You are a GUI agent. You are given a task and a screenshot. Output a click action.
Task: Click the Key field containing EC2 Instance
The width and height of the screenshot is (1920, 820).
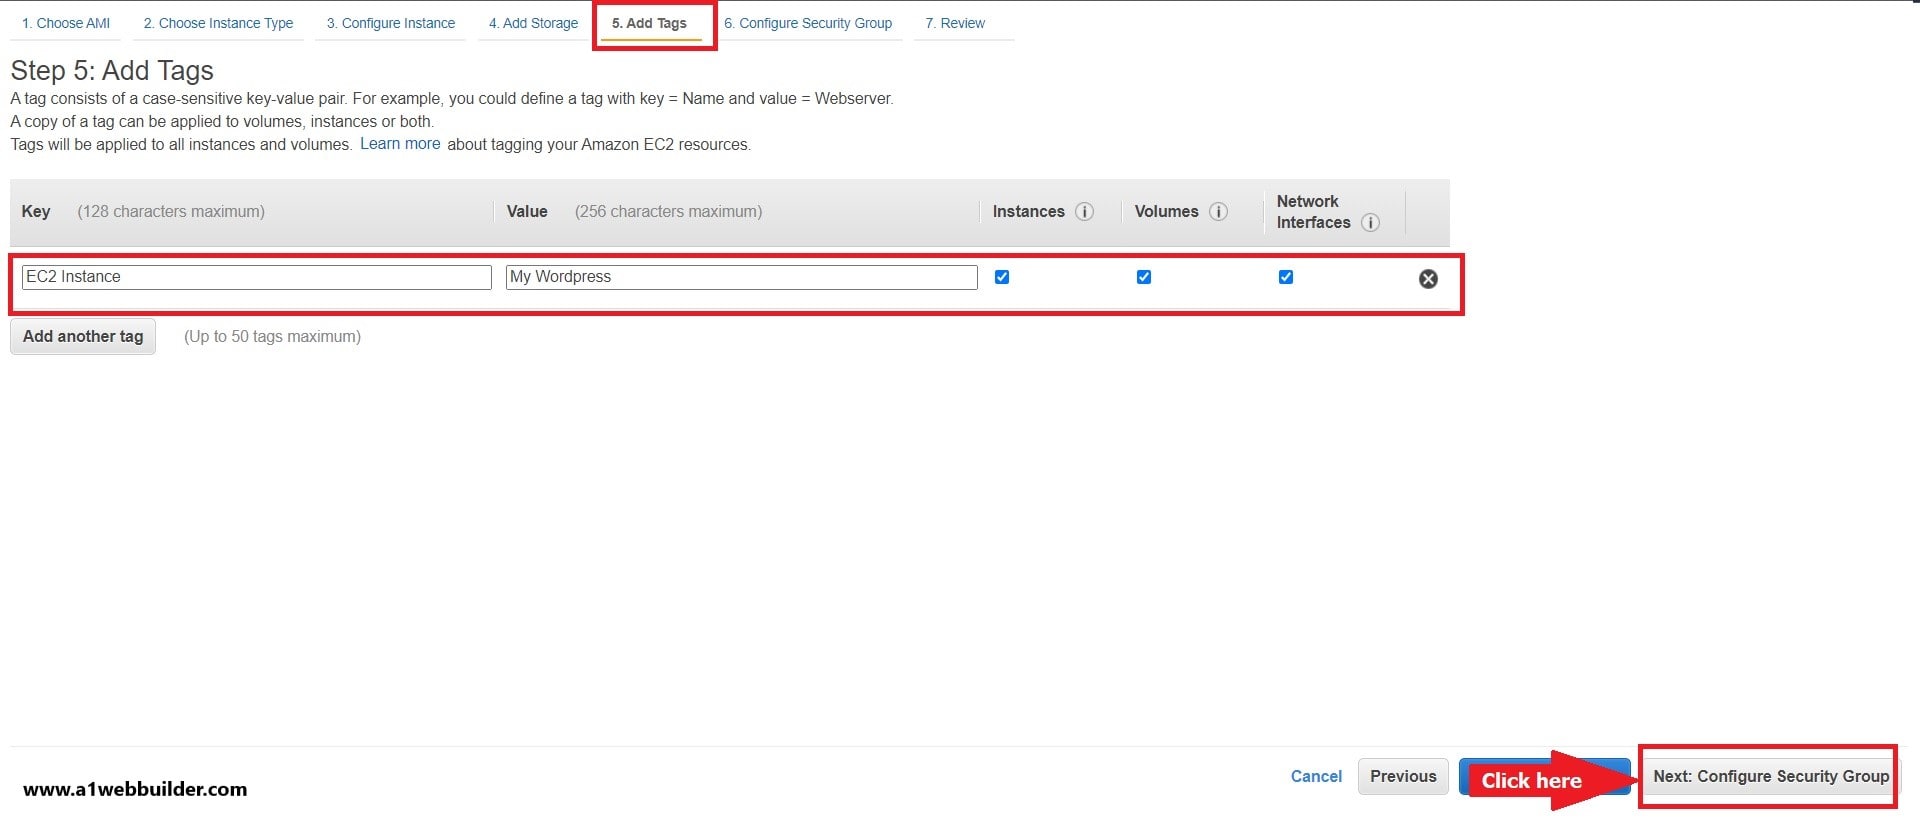click(x=257, y=277)
